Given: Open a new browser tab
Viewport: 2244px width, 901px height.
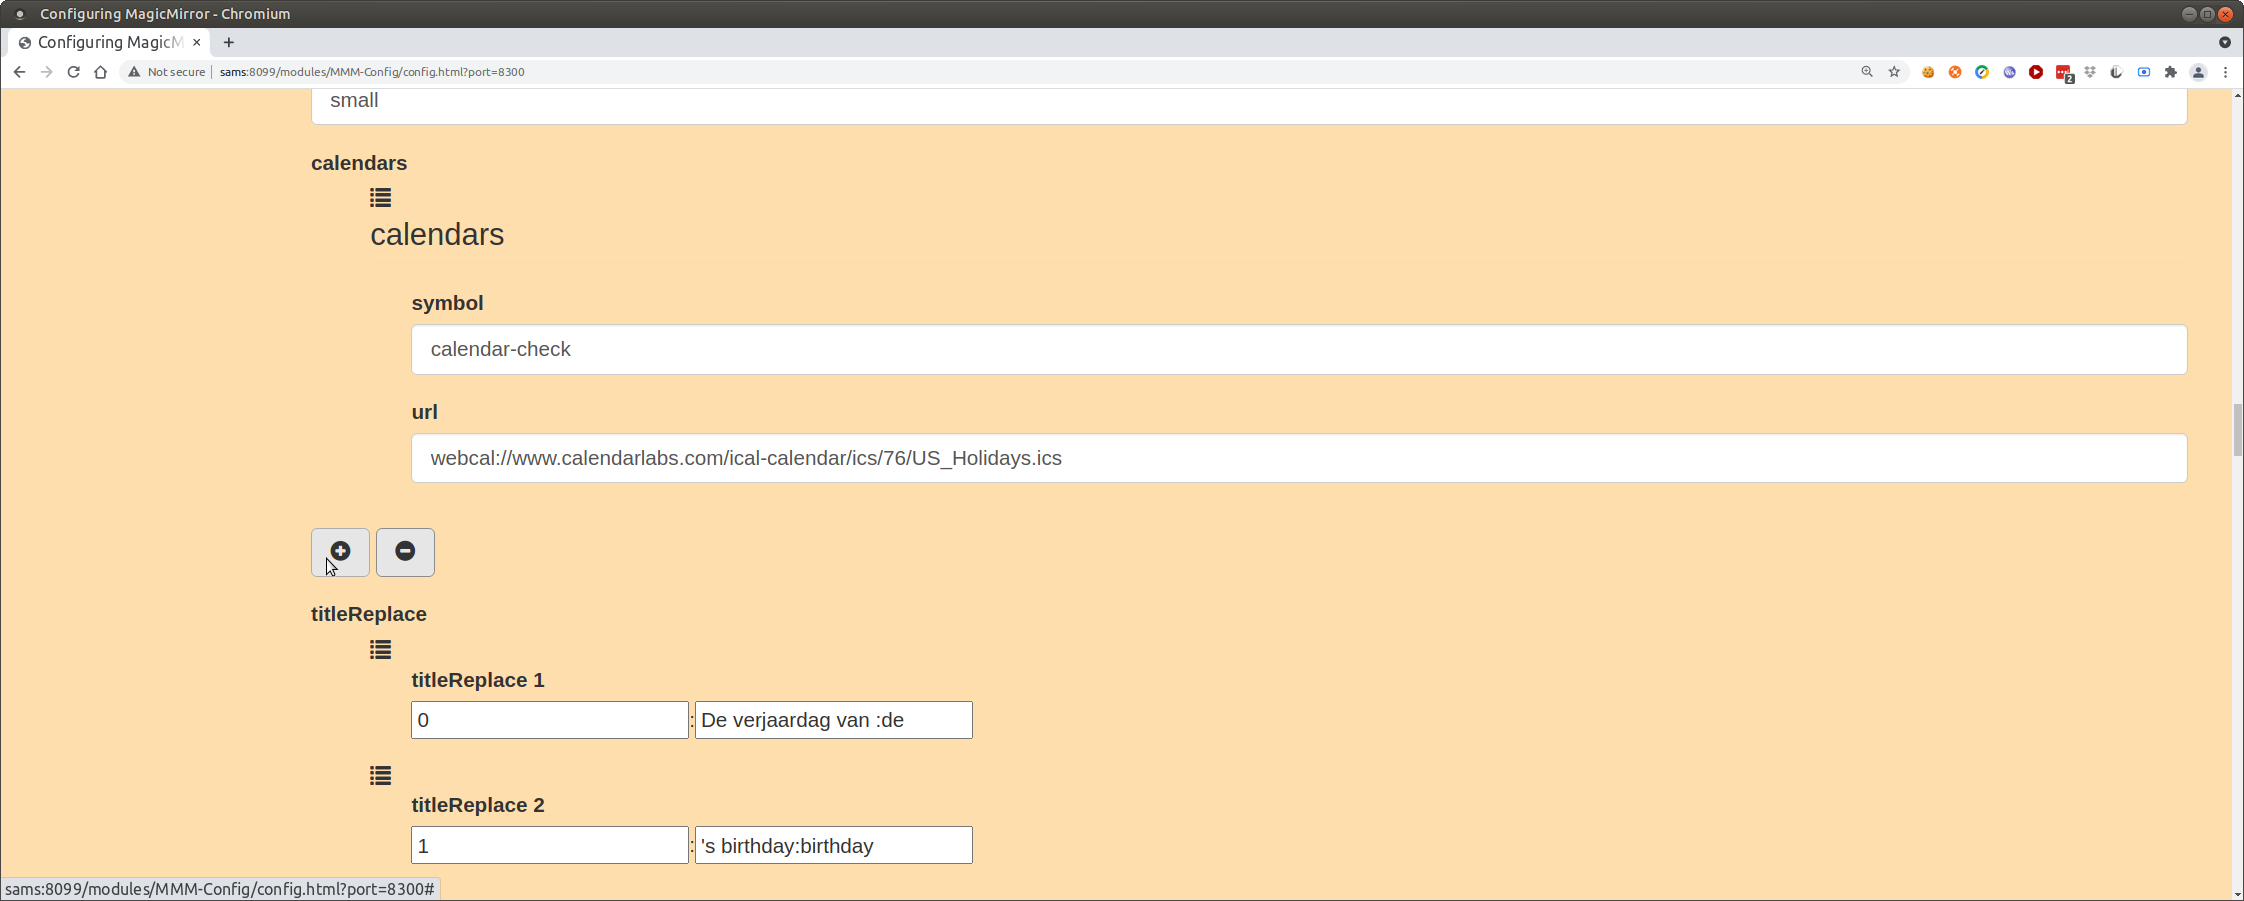Looking at the screenshot, I should [x=229, y=42].
